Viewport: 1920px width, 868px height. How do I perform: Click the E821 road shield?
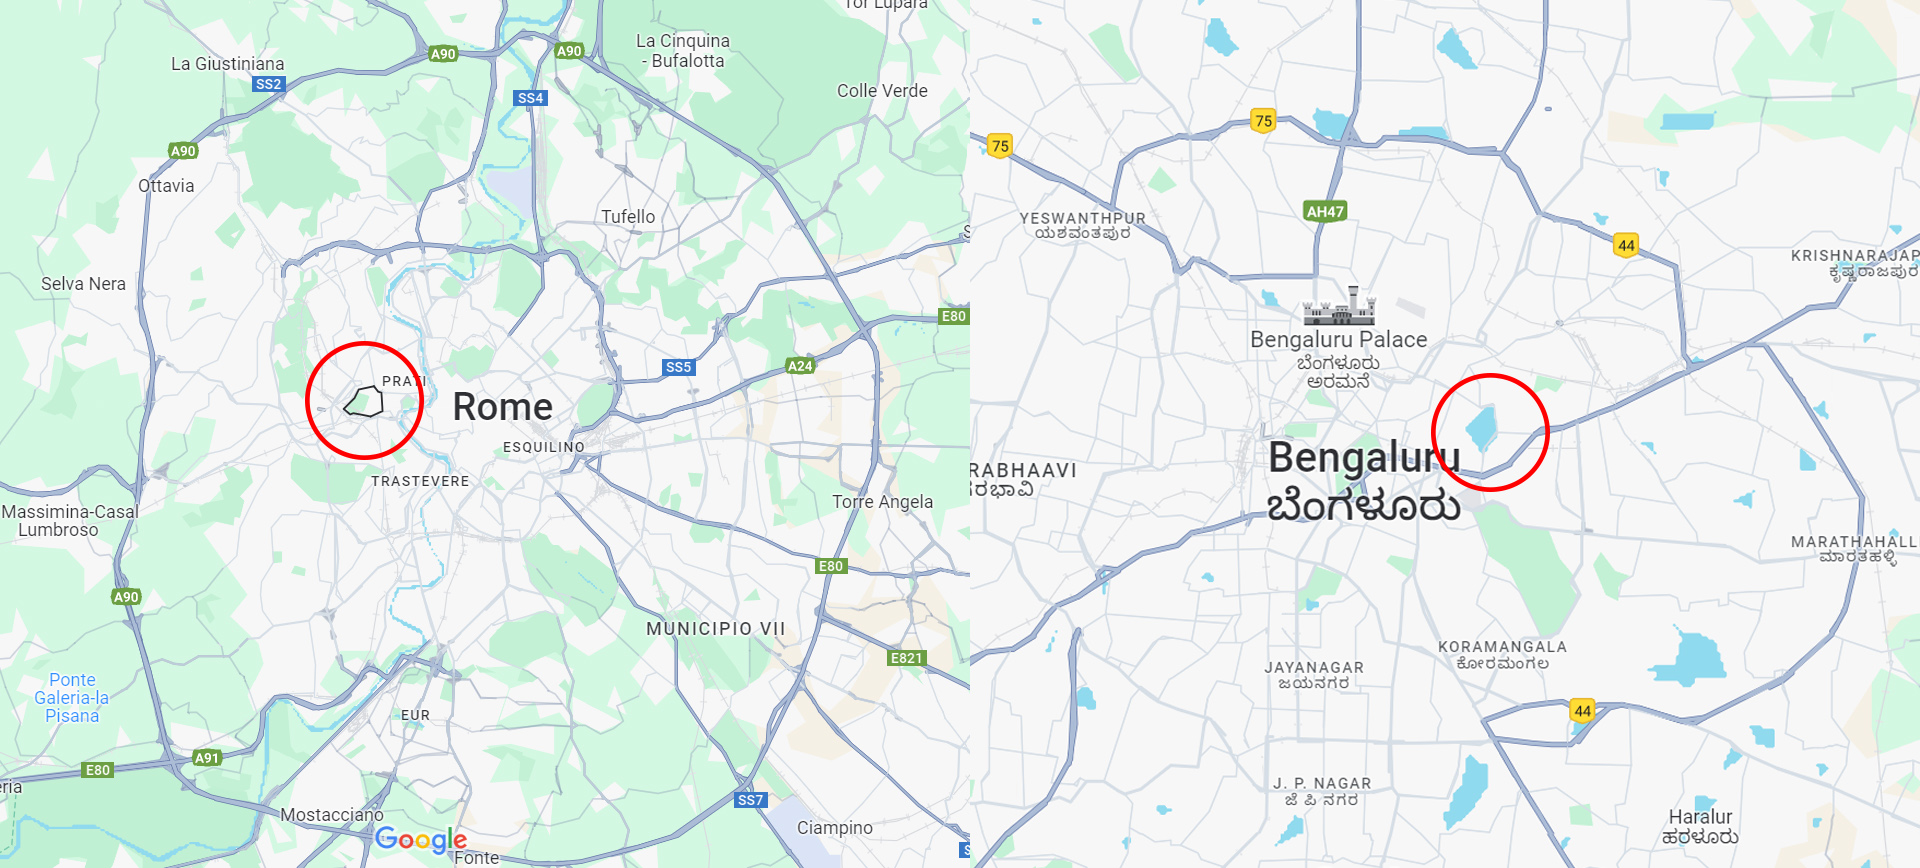coord(907,658)
